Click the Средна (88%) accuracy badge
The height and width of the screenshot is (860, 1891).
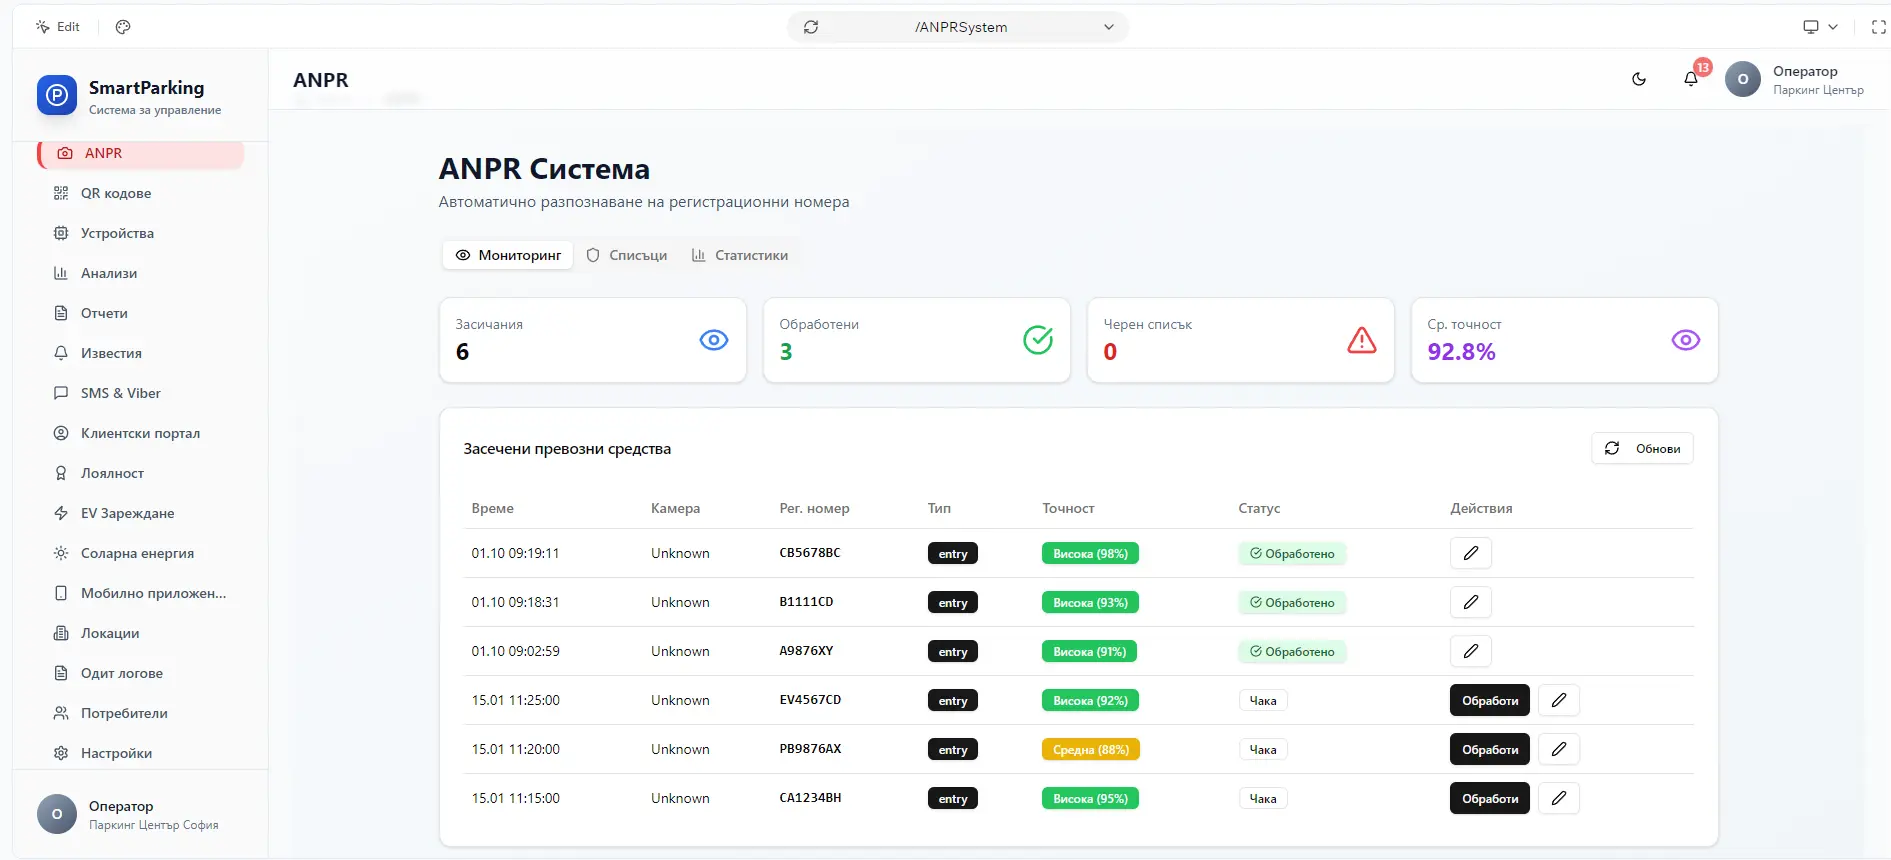[1091, 749]
